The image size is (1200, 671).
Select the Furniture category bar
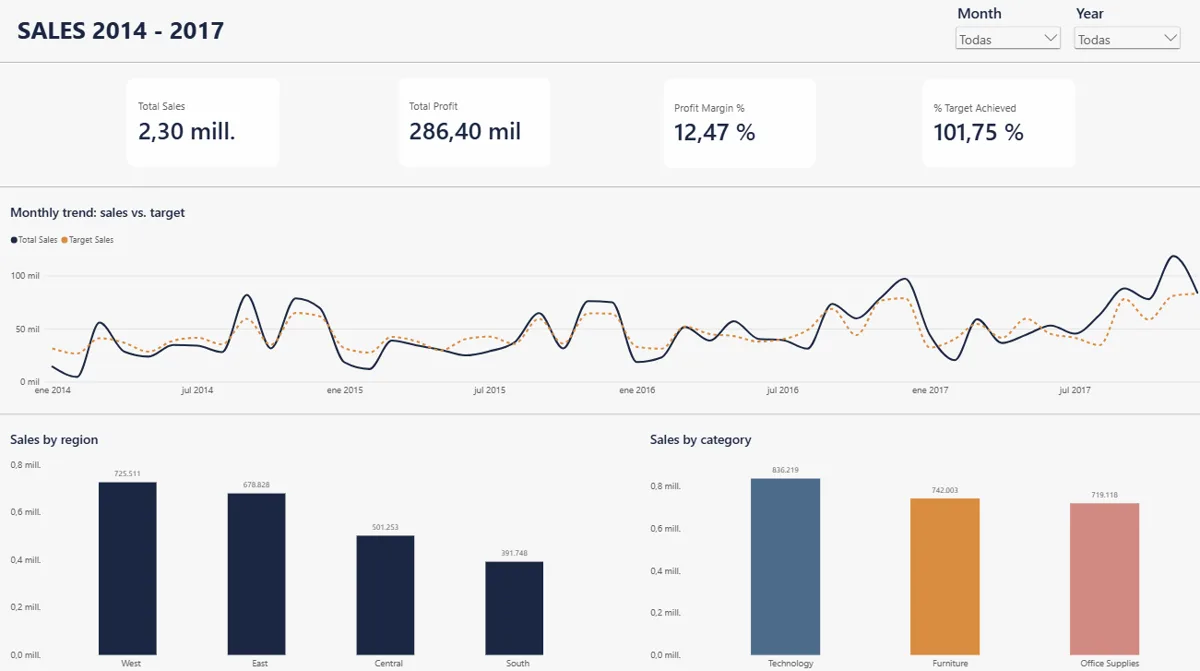pyautogui.click(x=945, y=576)
